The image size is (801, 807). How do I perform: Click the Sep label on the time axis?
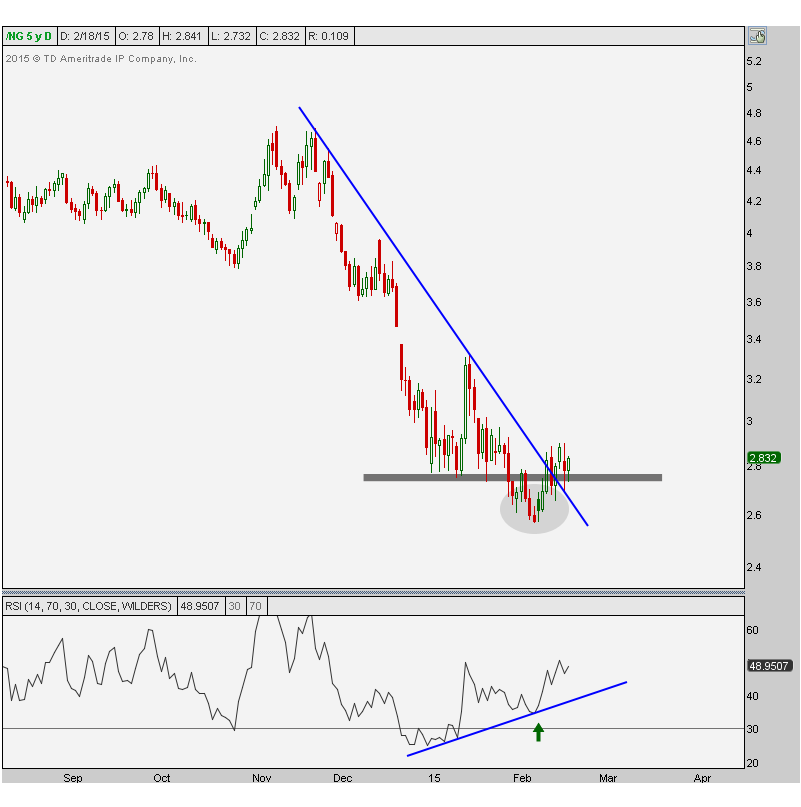(73, 778)
